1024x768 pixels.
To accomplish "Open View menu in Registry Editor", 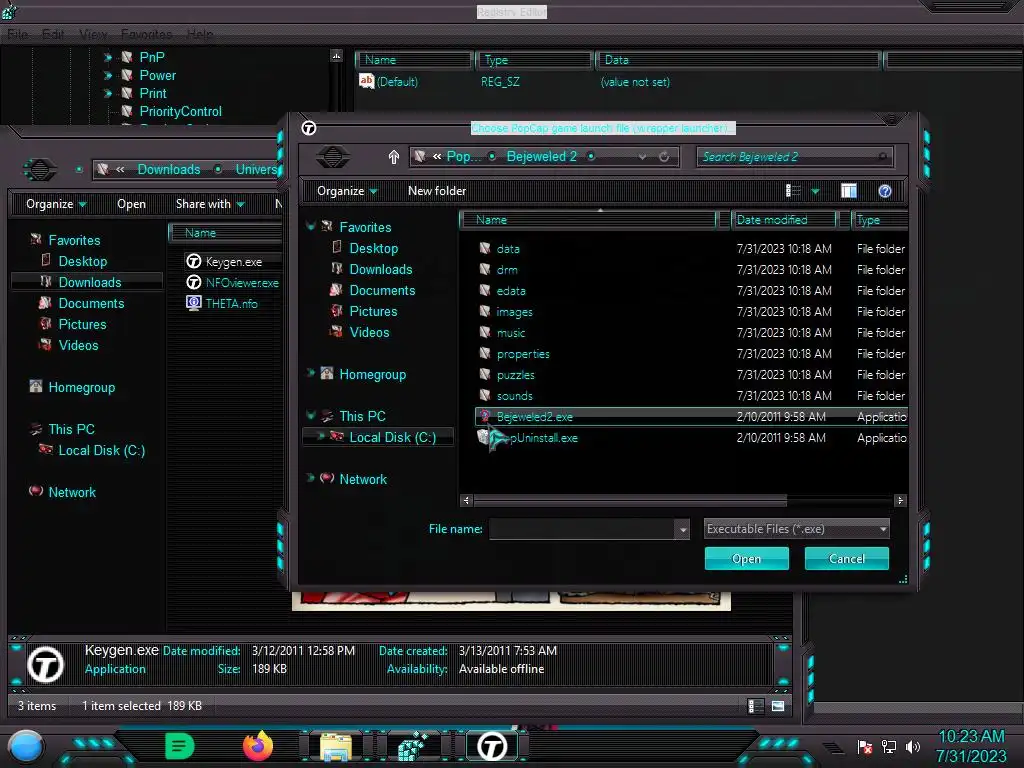I will pos(93,34).
